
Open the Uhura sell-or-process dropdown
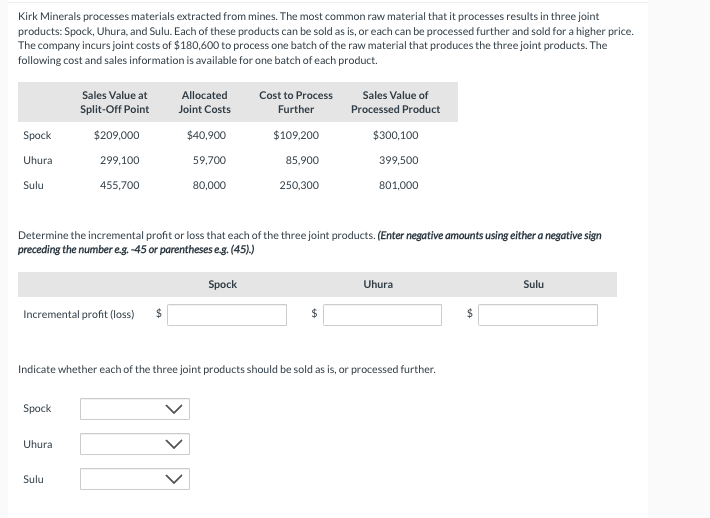click(135, 444)
